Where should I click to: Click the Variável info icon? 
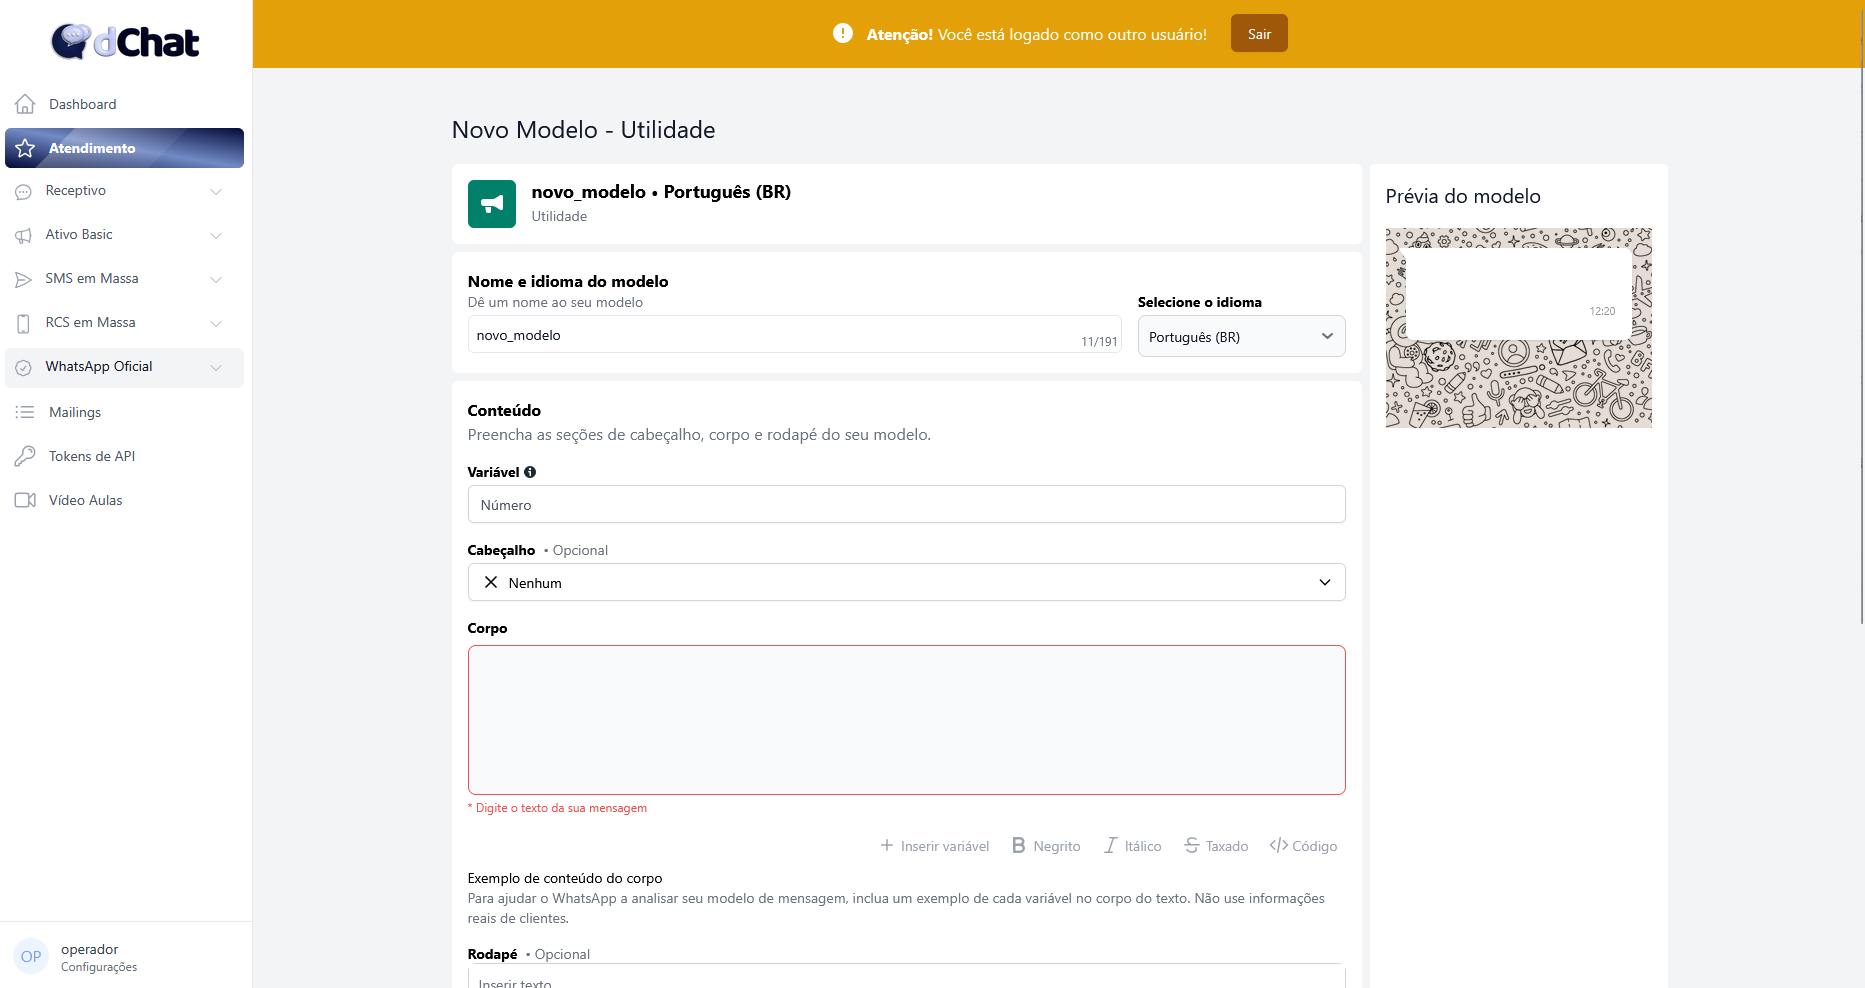(x=530, y=472)
